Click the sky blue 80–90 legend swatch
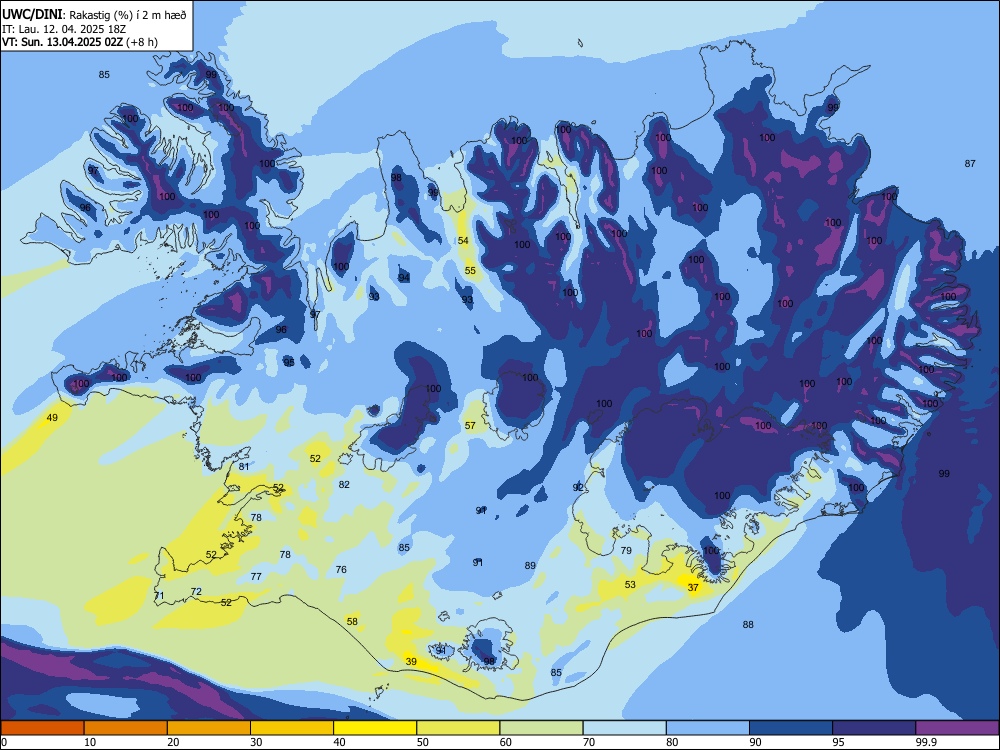The width and height of the screenshot is (1000, 750). pos(708,728)
